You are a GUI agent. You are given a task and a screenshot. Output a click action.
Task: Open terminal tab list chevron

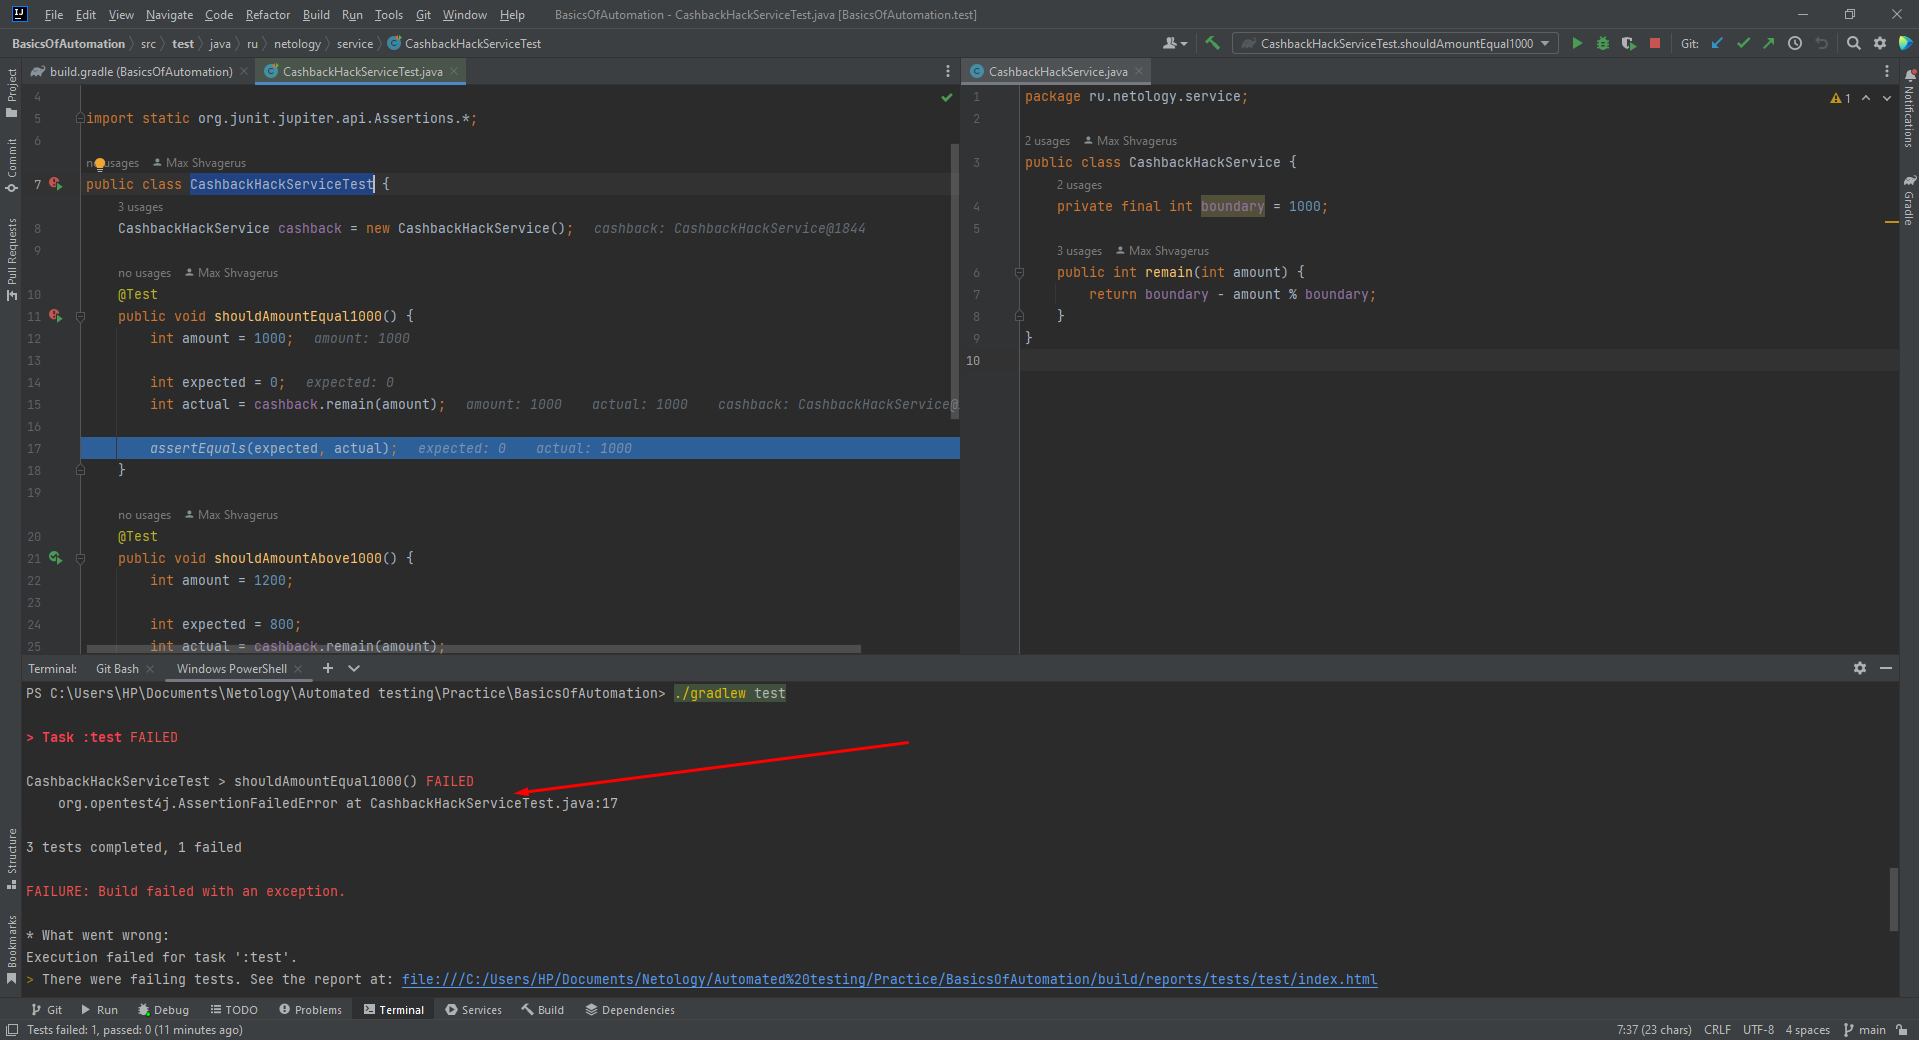click(x=354, y=668)
